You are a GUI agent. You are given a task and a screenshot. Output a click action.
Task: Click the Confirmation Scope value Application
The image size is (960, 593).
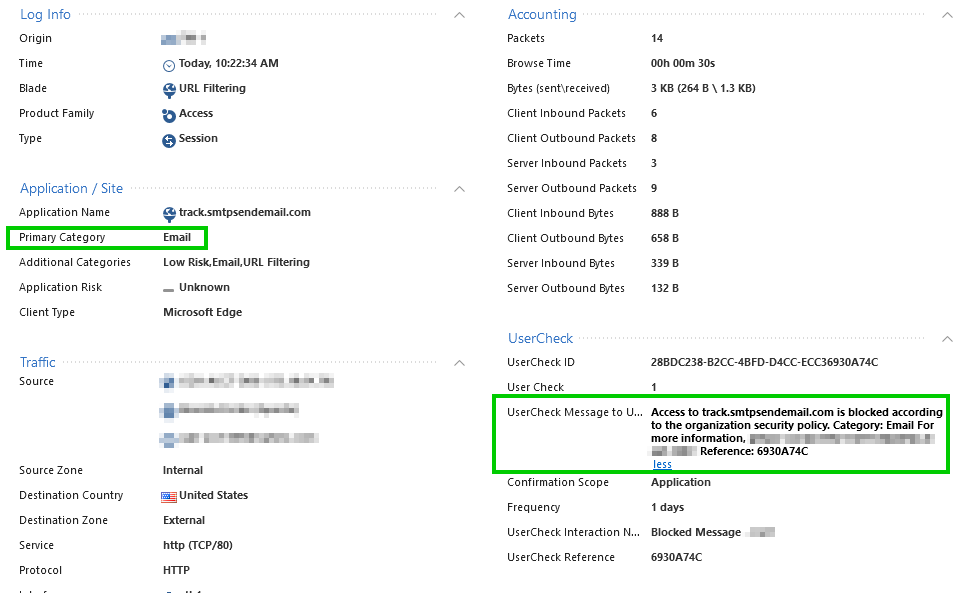point(679,482)
